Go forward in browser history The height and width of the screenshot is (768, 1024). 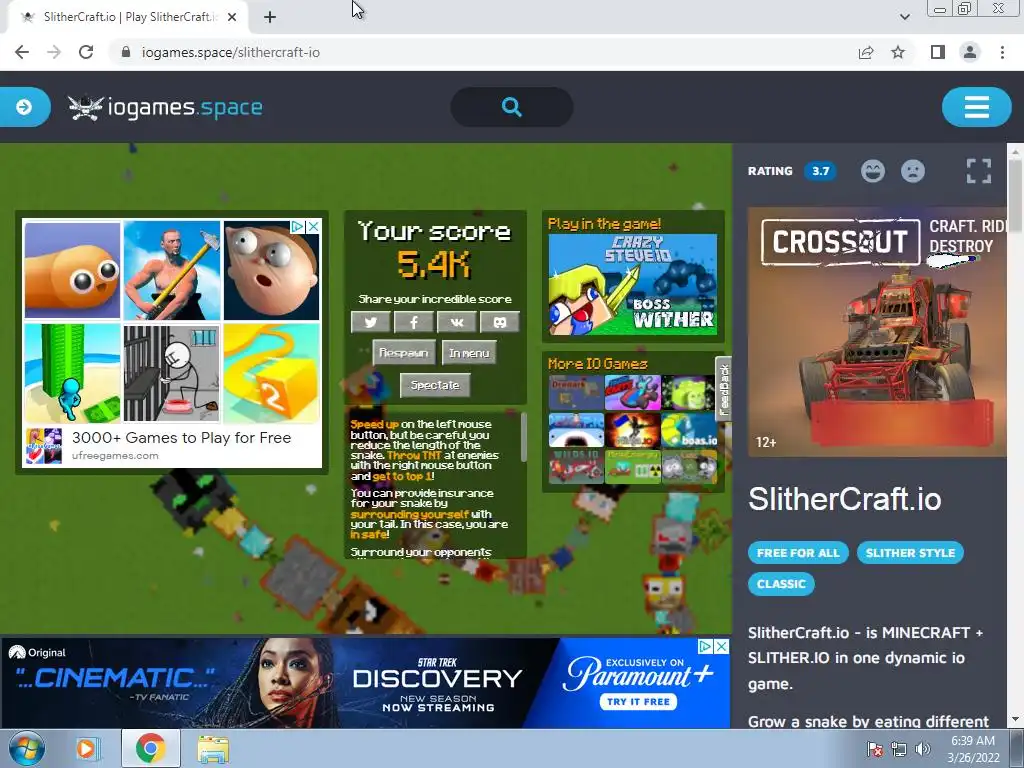(54, 52)
